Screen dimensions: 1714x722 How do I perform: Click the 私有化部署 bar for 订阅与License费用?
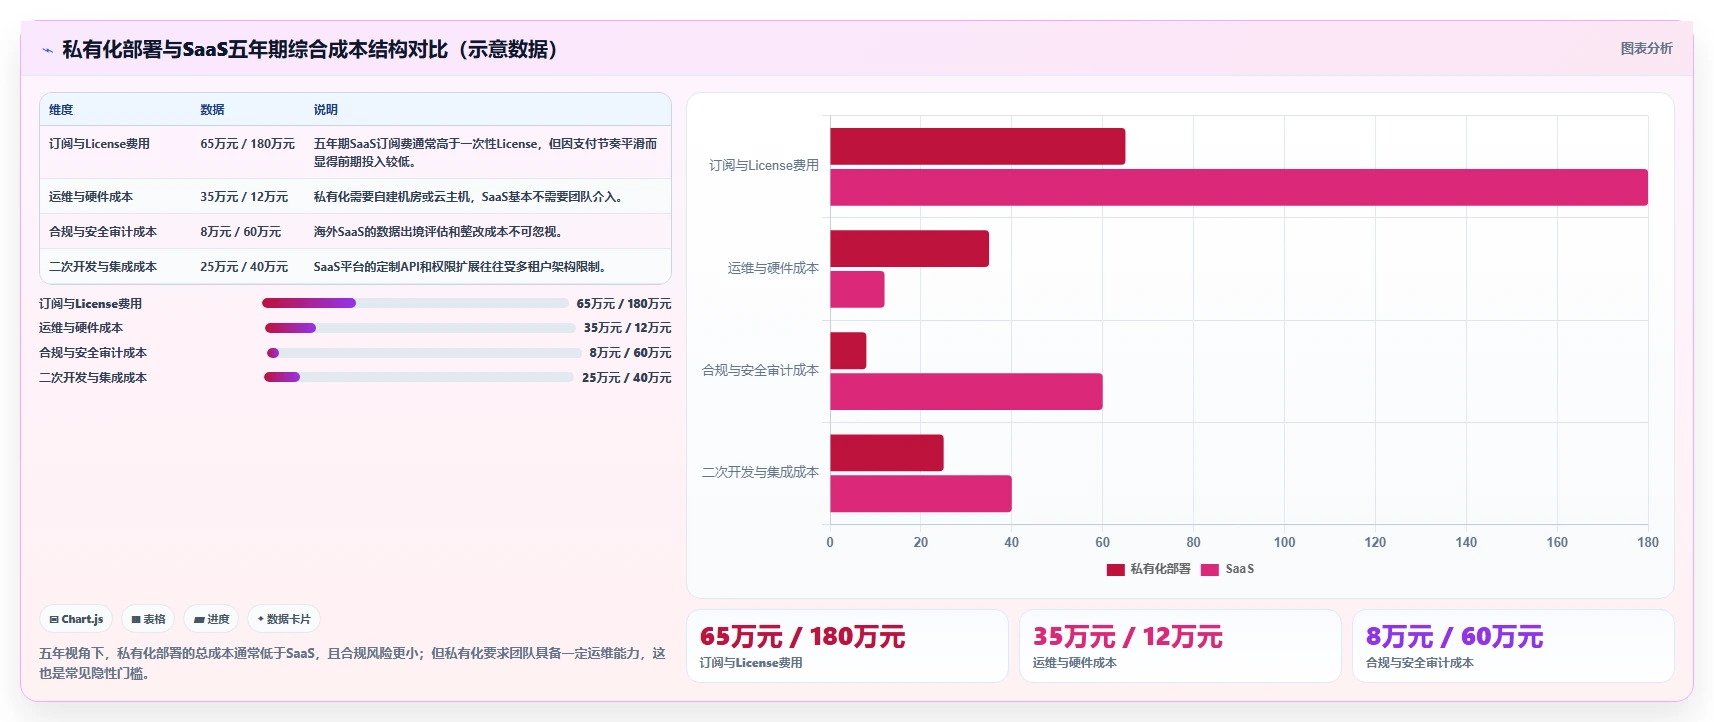[977, 146]
